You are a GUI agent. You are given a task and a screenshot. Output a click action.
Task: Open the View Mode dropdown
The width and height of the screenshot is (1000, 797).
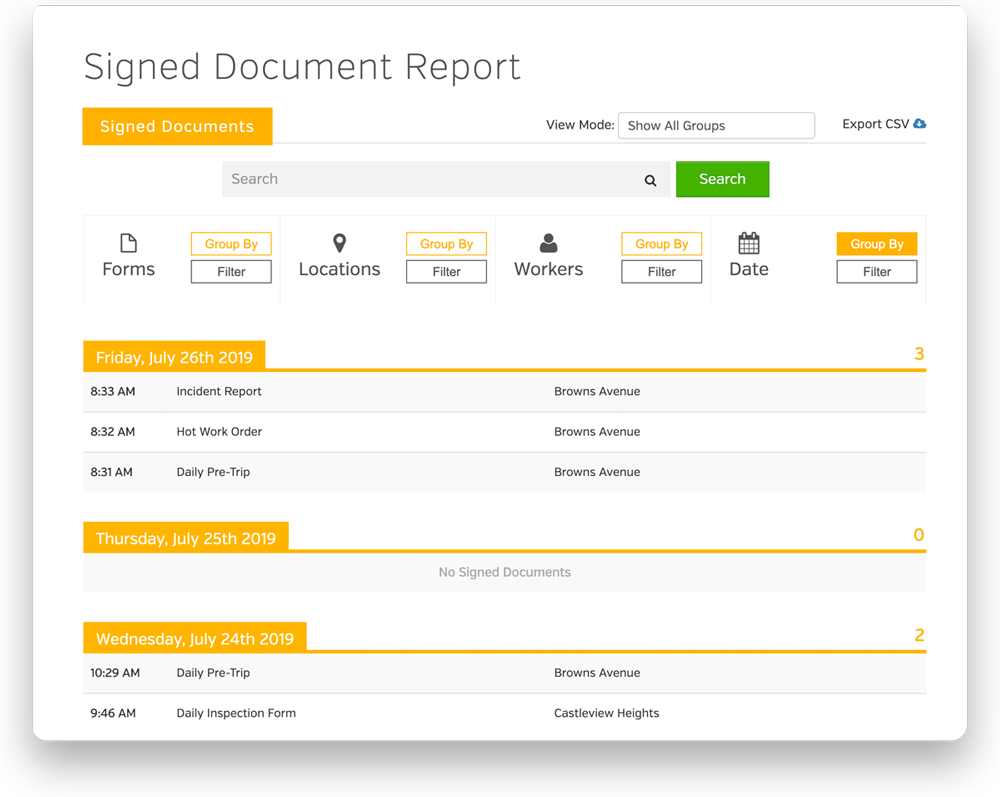click(716, 125)
